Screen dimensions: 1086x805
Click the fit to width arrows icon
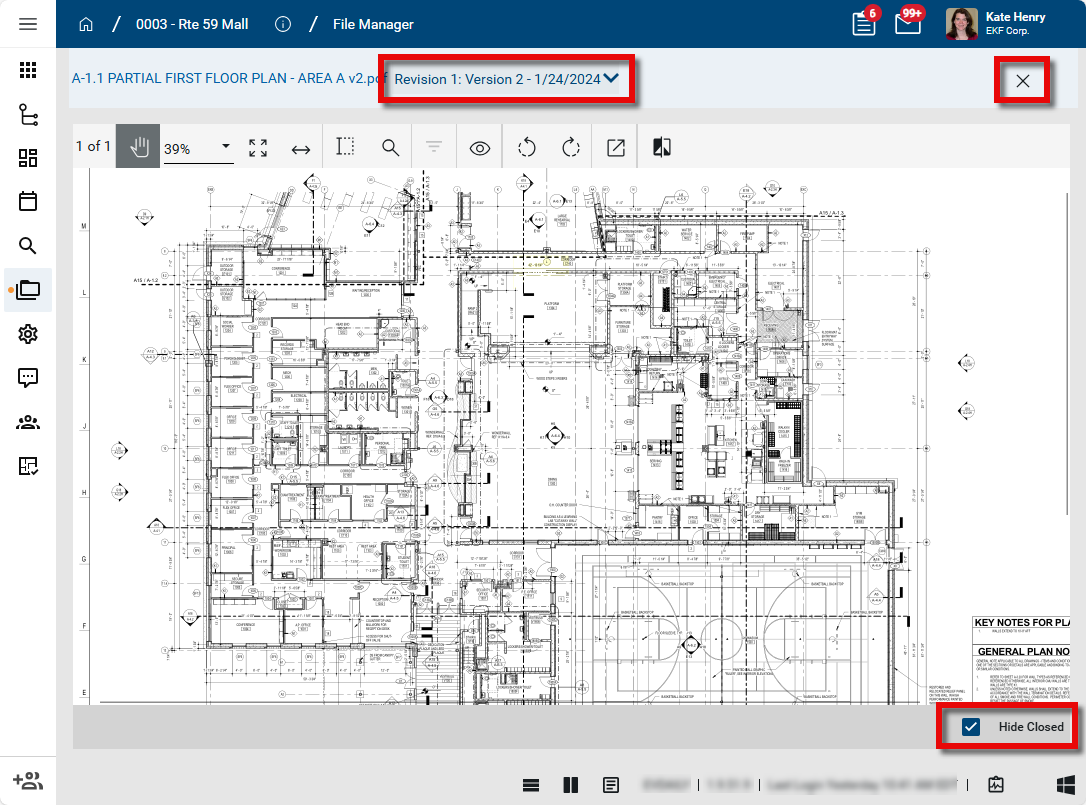tap(301, 148)
